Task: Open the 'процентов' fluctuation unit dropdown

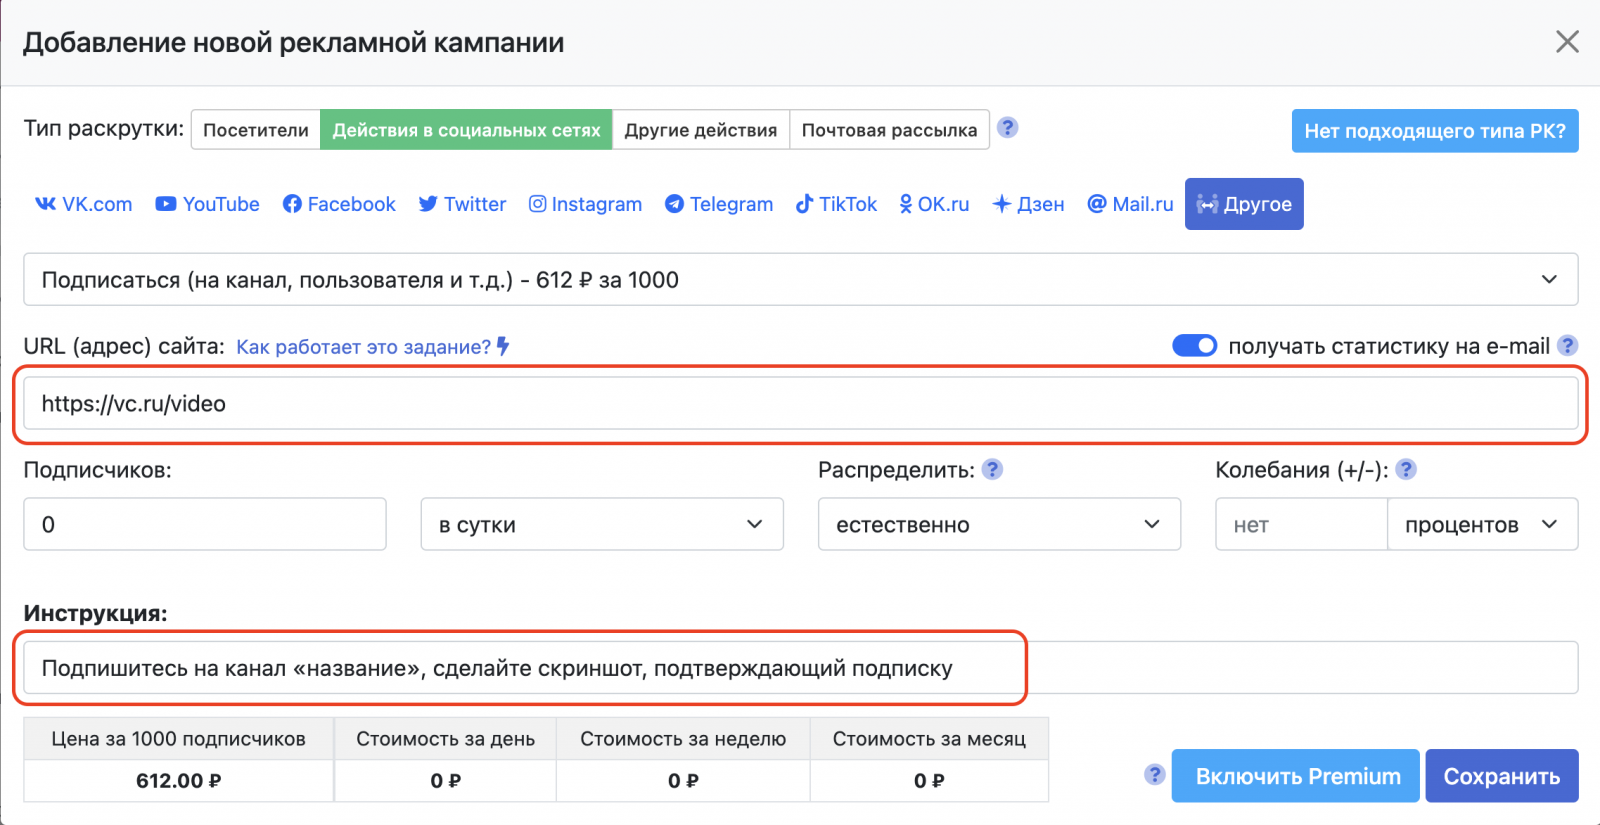Action: [1481, 525]
